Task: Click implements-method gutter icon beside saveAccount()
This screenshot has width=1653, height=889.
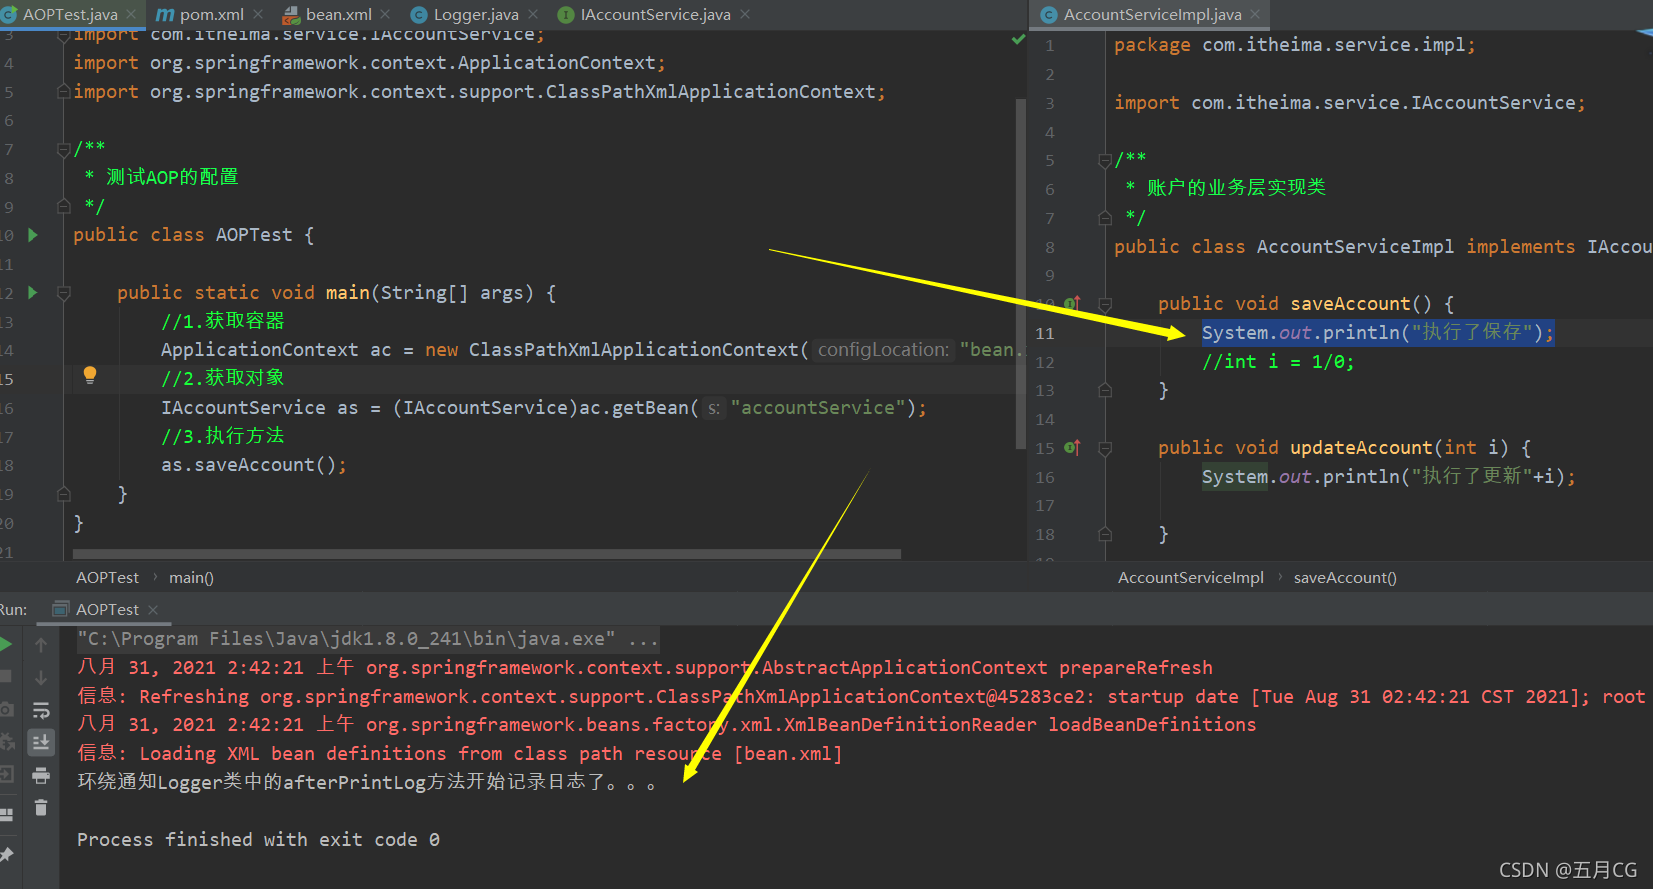Action: coord(1072,304)
